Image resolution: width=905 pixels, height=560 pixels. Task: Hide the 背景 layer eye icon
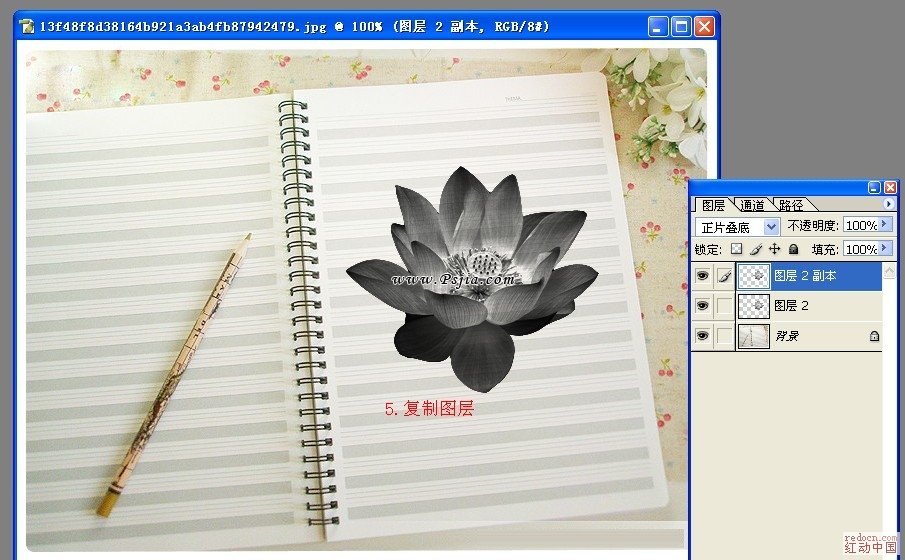pos(702,335)
